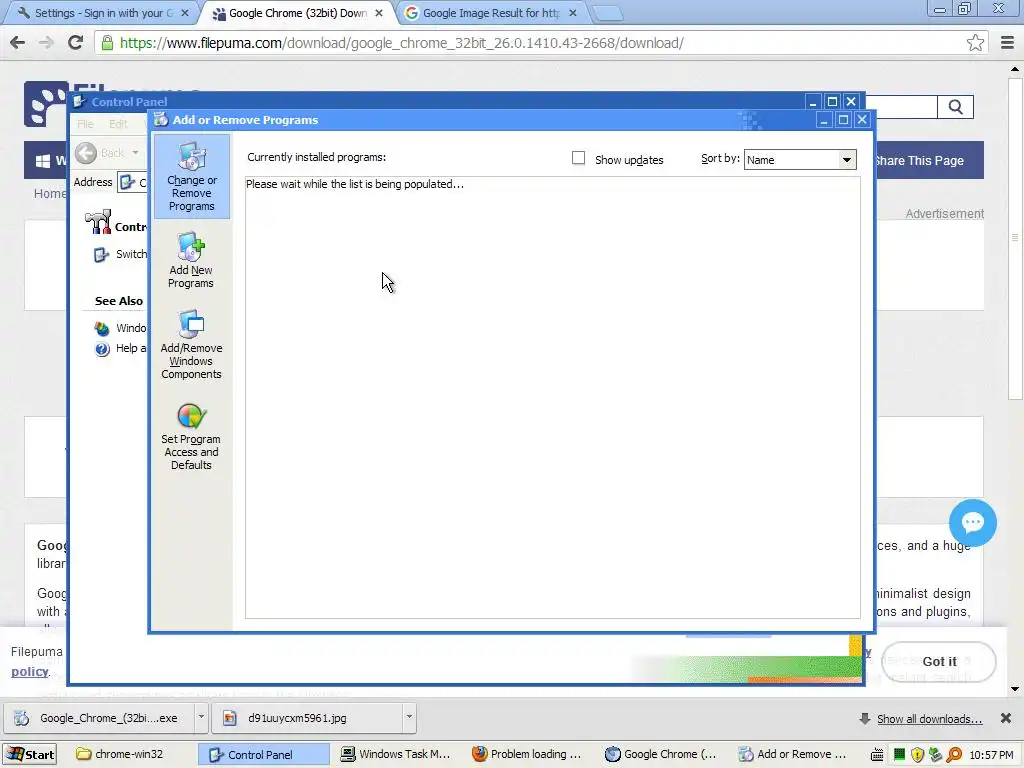
Task: Open Help link under See Also
Action: point(121,349)
